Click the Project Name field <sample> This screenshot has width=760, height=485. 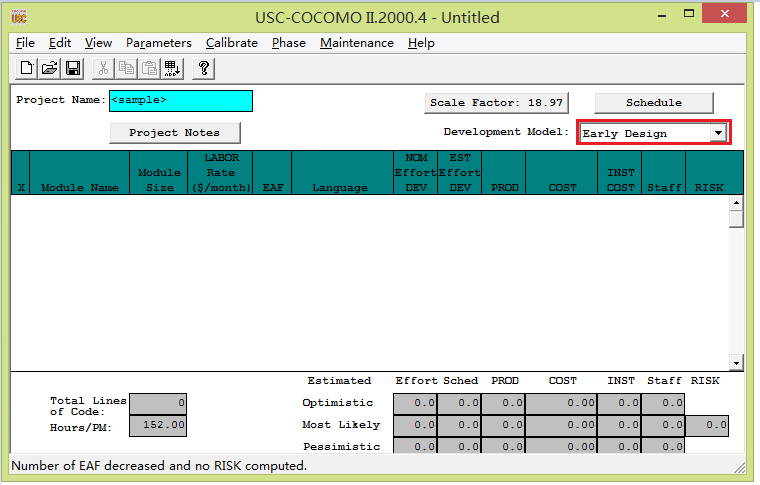(x=181, y=101)
